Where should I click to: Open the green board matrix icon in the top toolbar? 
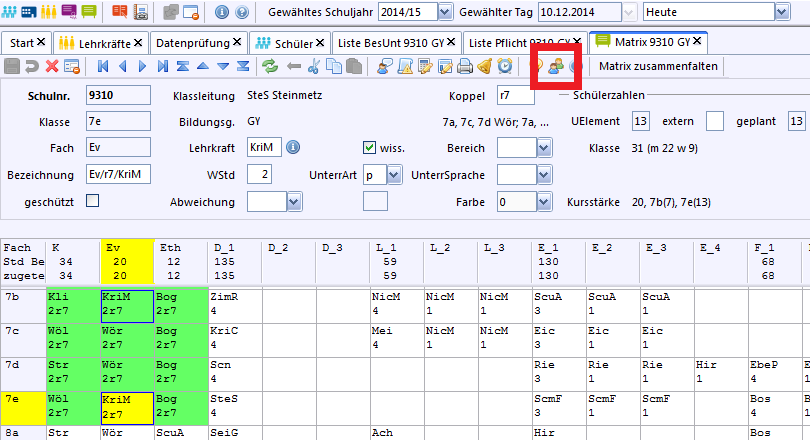[x=89, y=11]
